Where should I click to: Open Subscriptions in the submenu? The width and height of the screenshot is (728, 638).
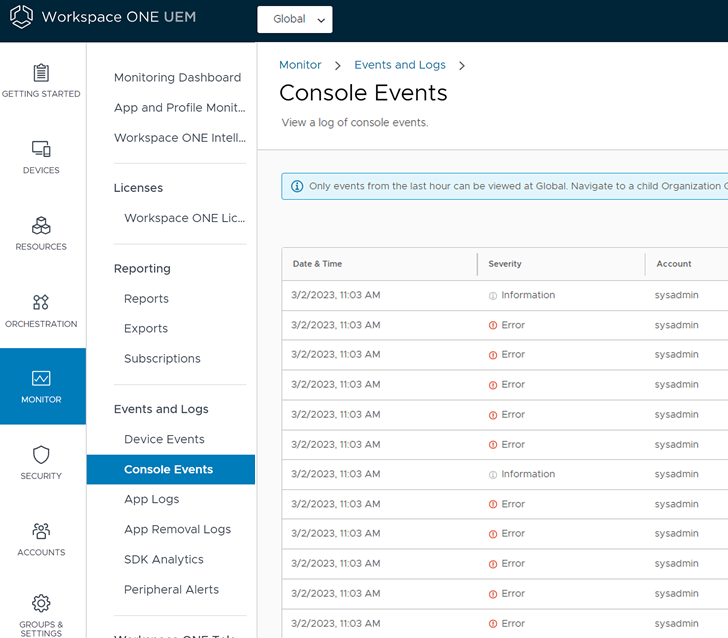[162, 359]
